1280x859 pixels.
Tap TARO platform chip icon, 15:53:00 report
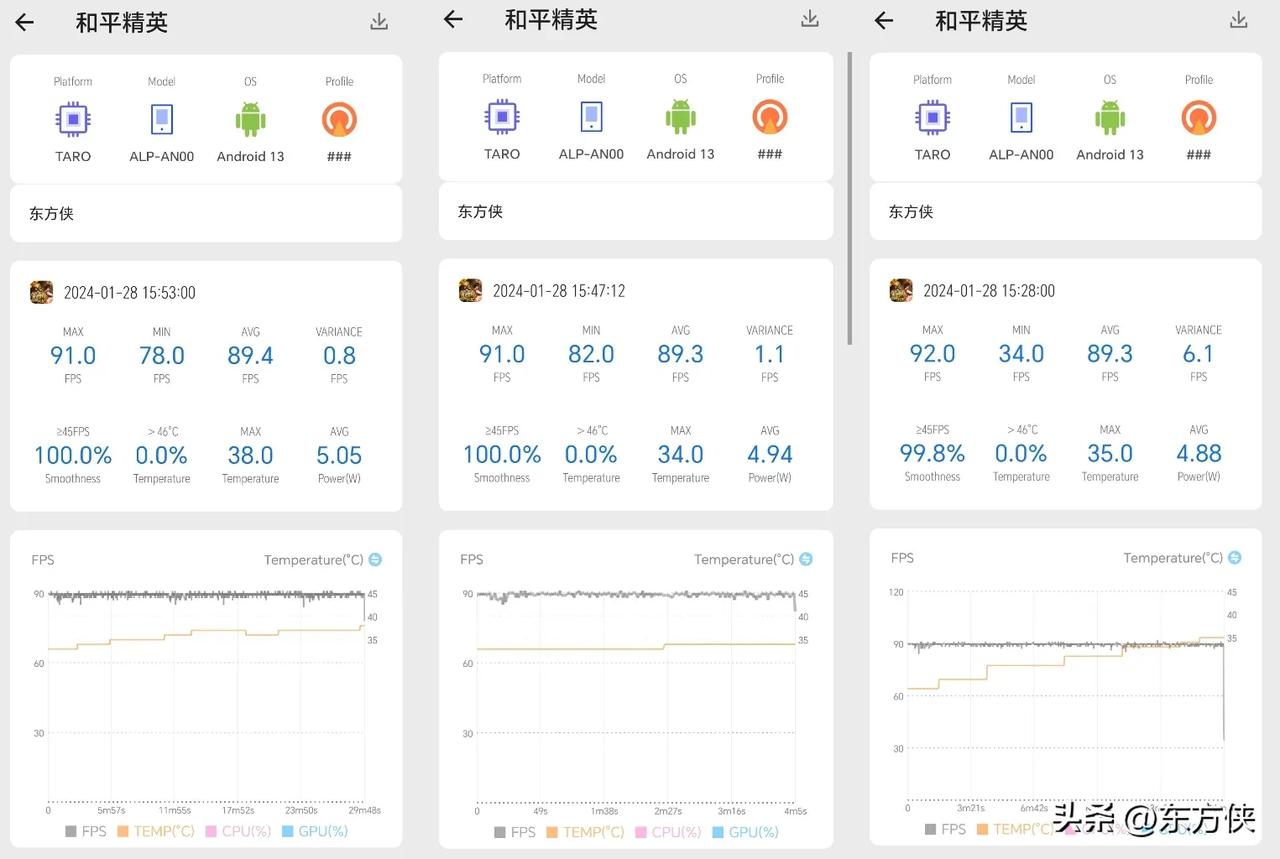coord(72,120)
